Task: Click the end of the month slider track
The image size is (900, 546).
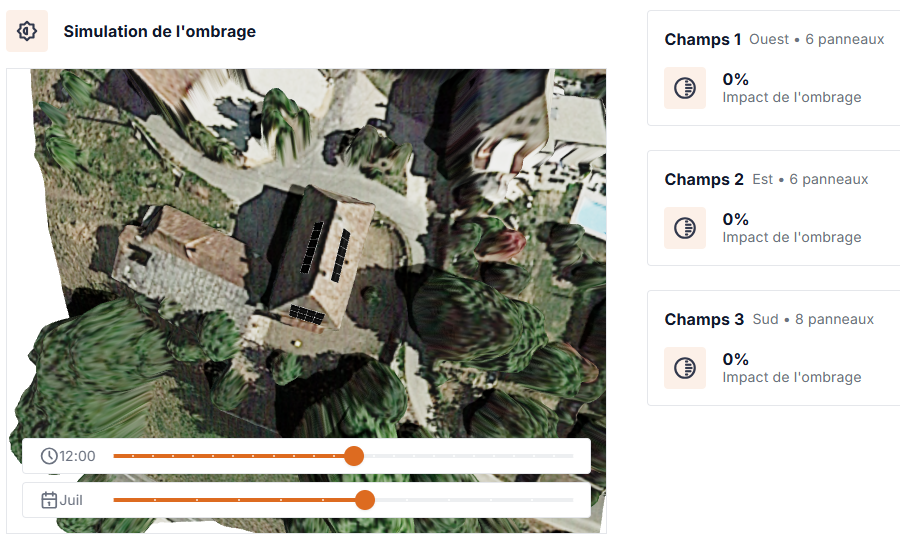Action: [572, 500]
